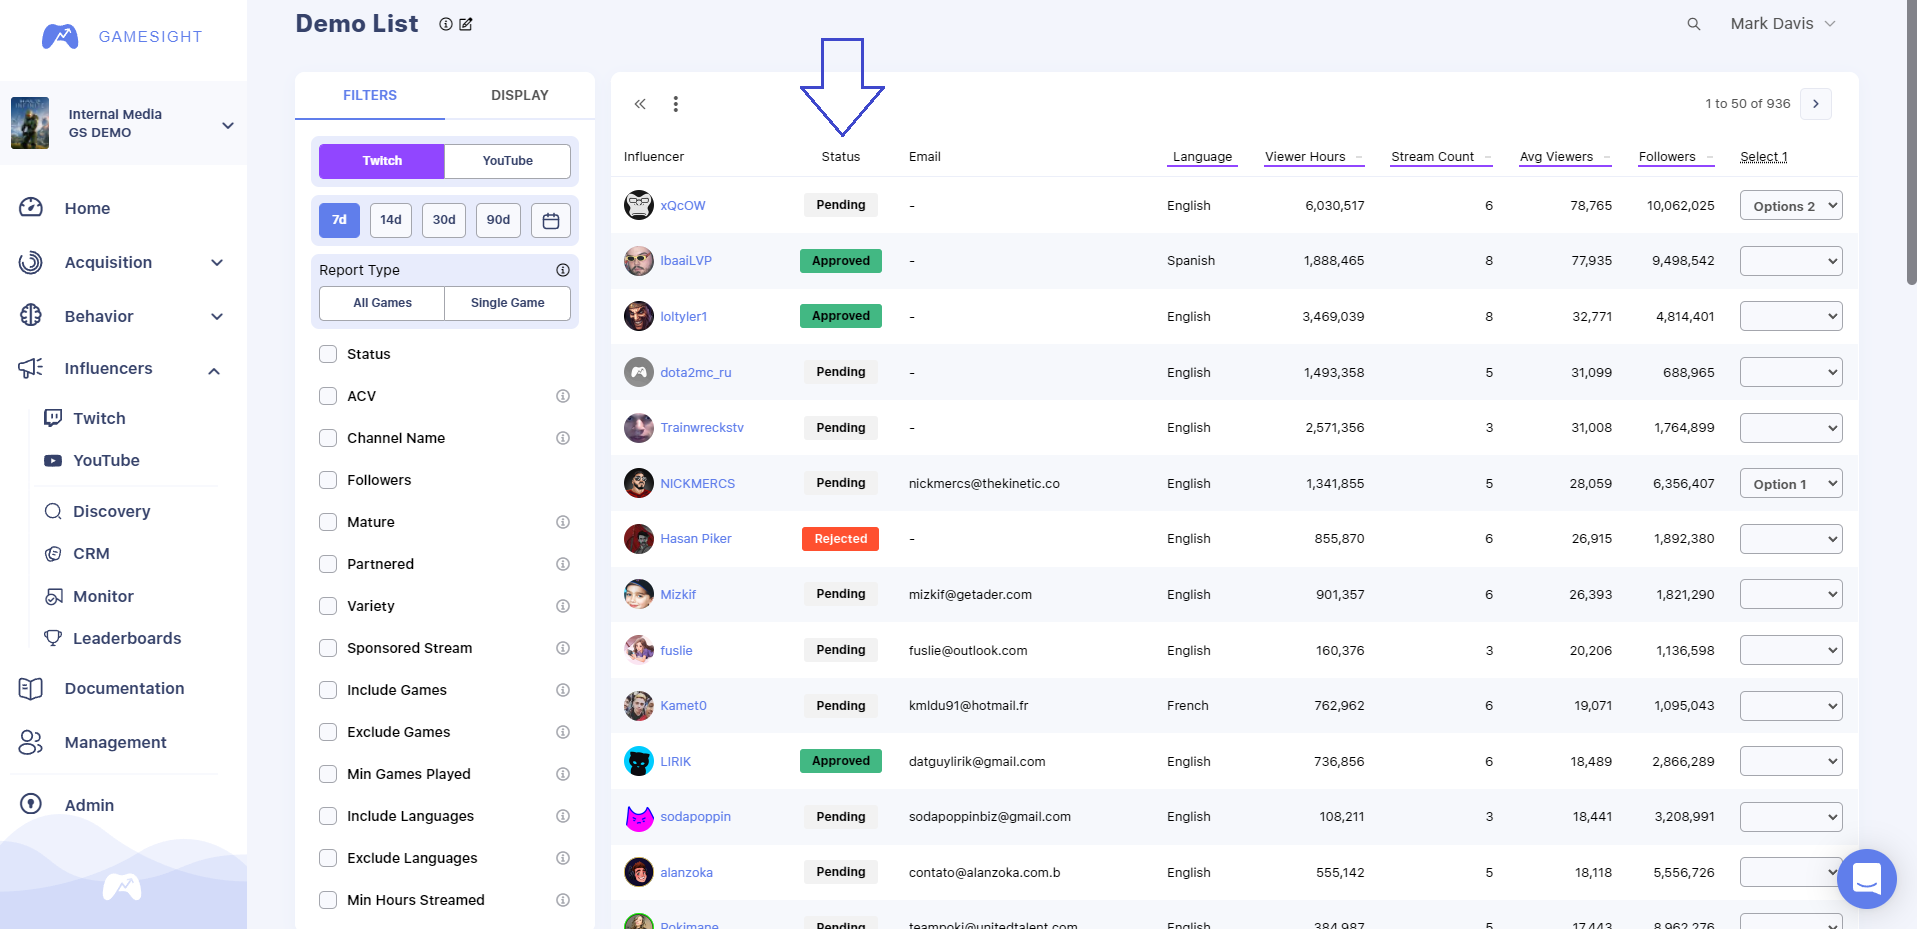Check the Variety filter checkbox

pos(328,606)
